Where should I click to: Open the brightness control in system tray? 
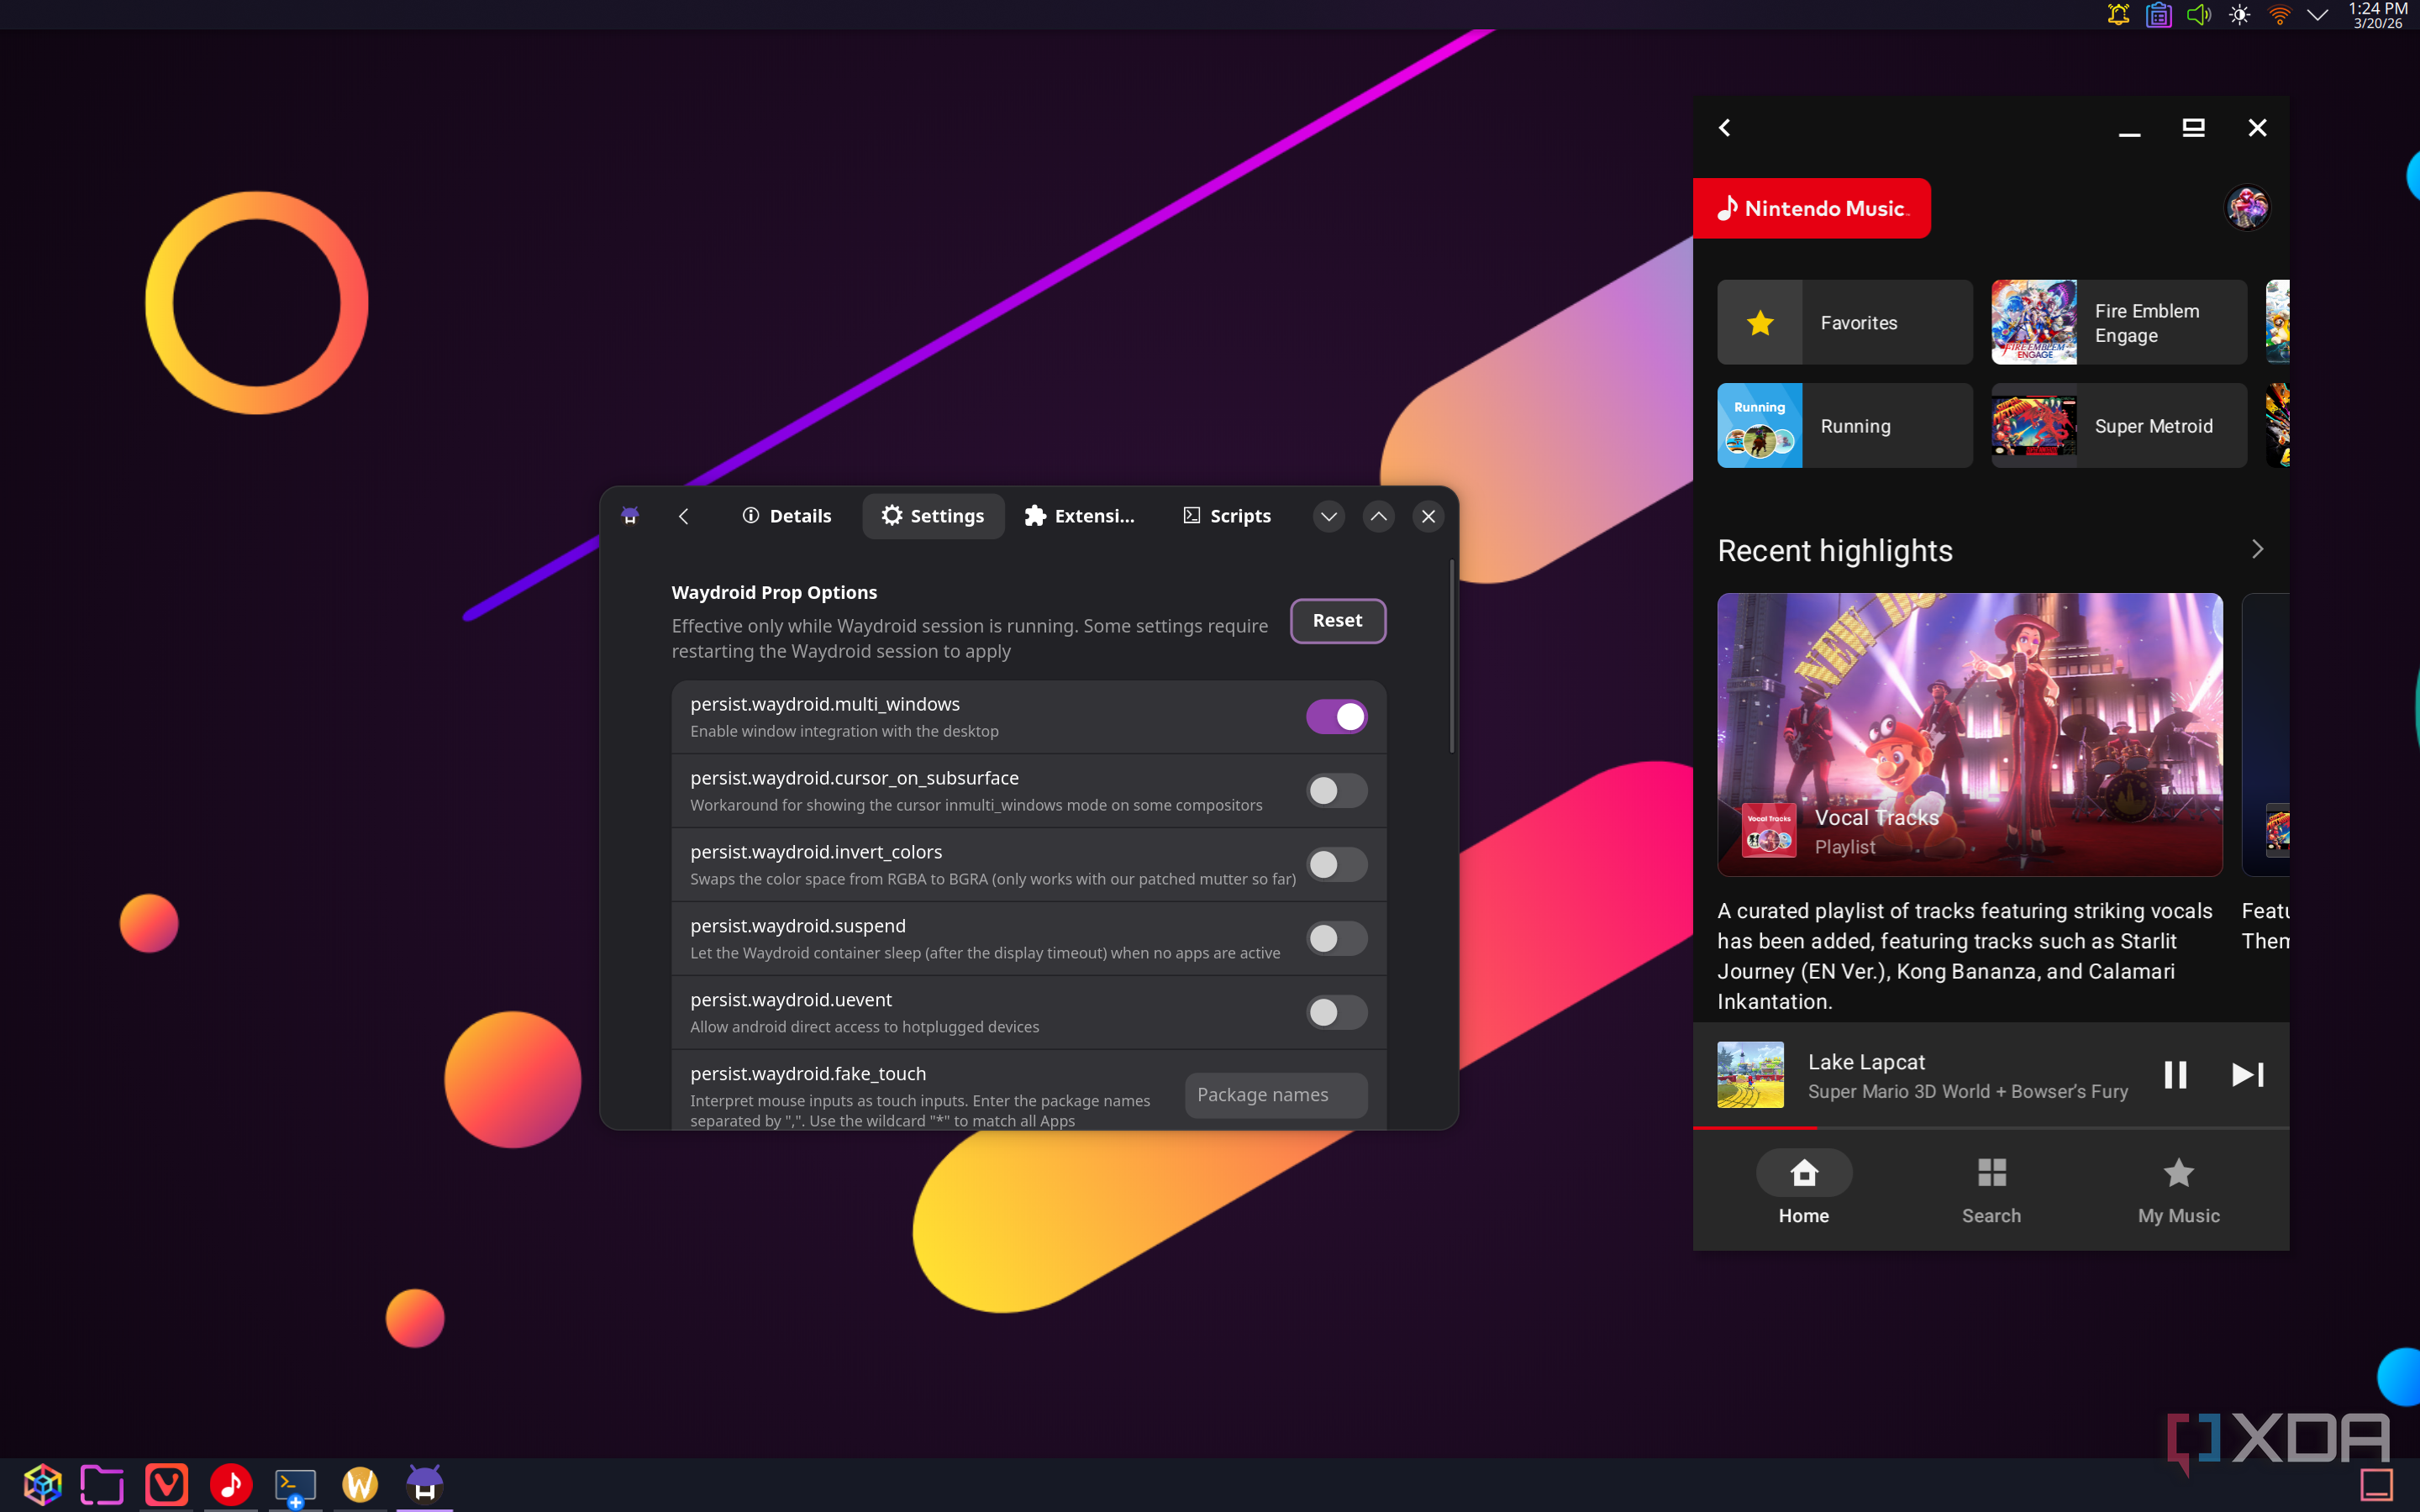pyautogui.click(x=2239, y=15)
